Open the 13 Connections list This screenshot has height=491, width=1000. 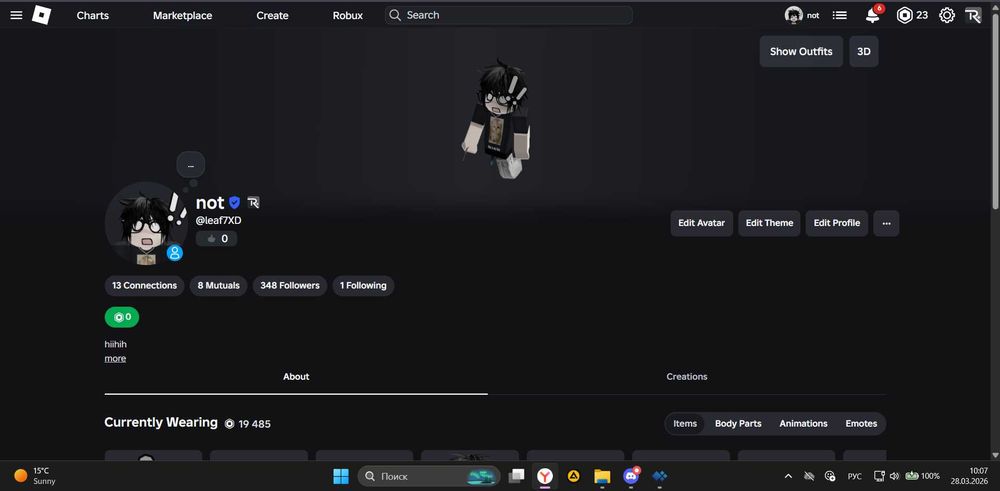[x=144, y=286]
